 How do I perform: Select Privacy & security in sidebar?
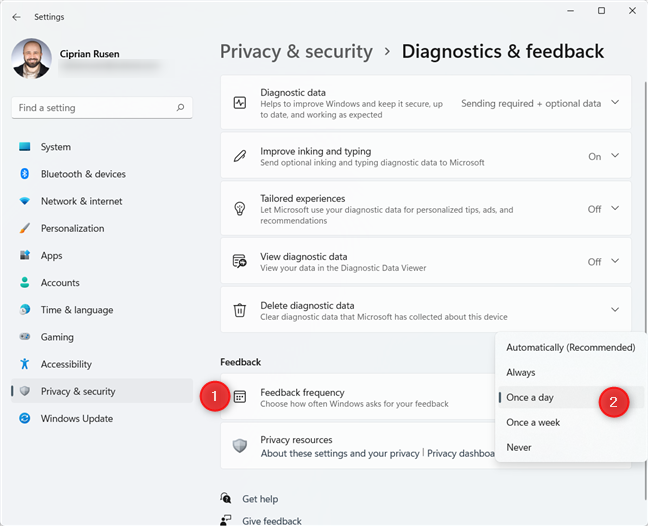click(x=102, y=391)
